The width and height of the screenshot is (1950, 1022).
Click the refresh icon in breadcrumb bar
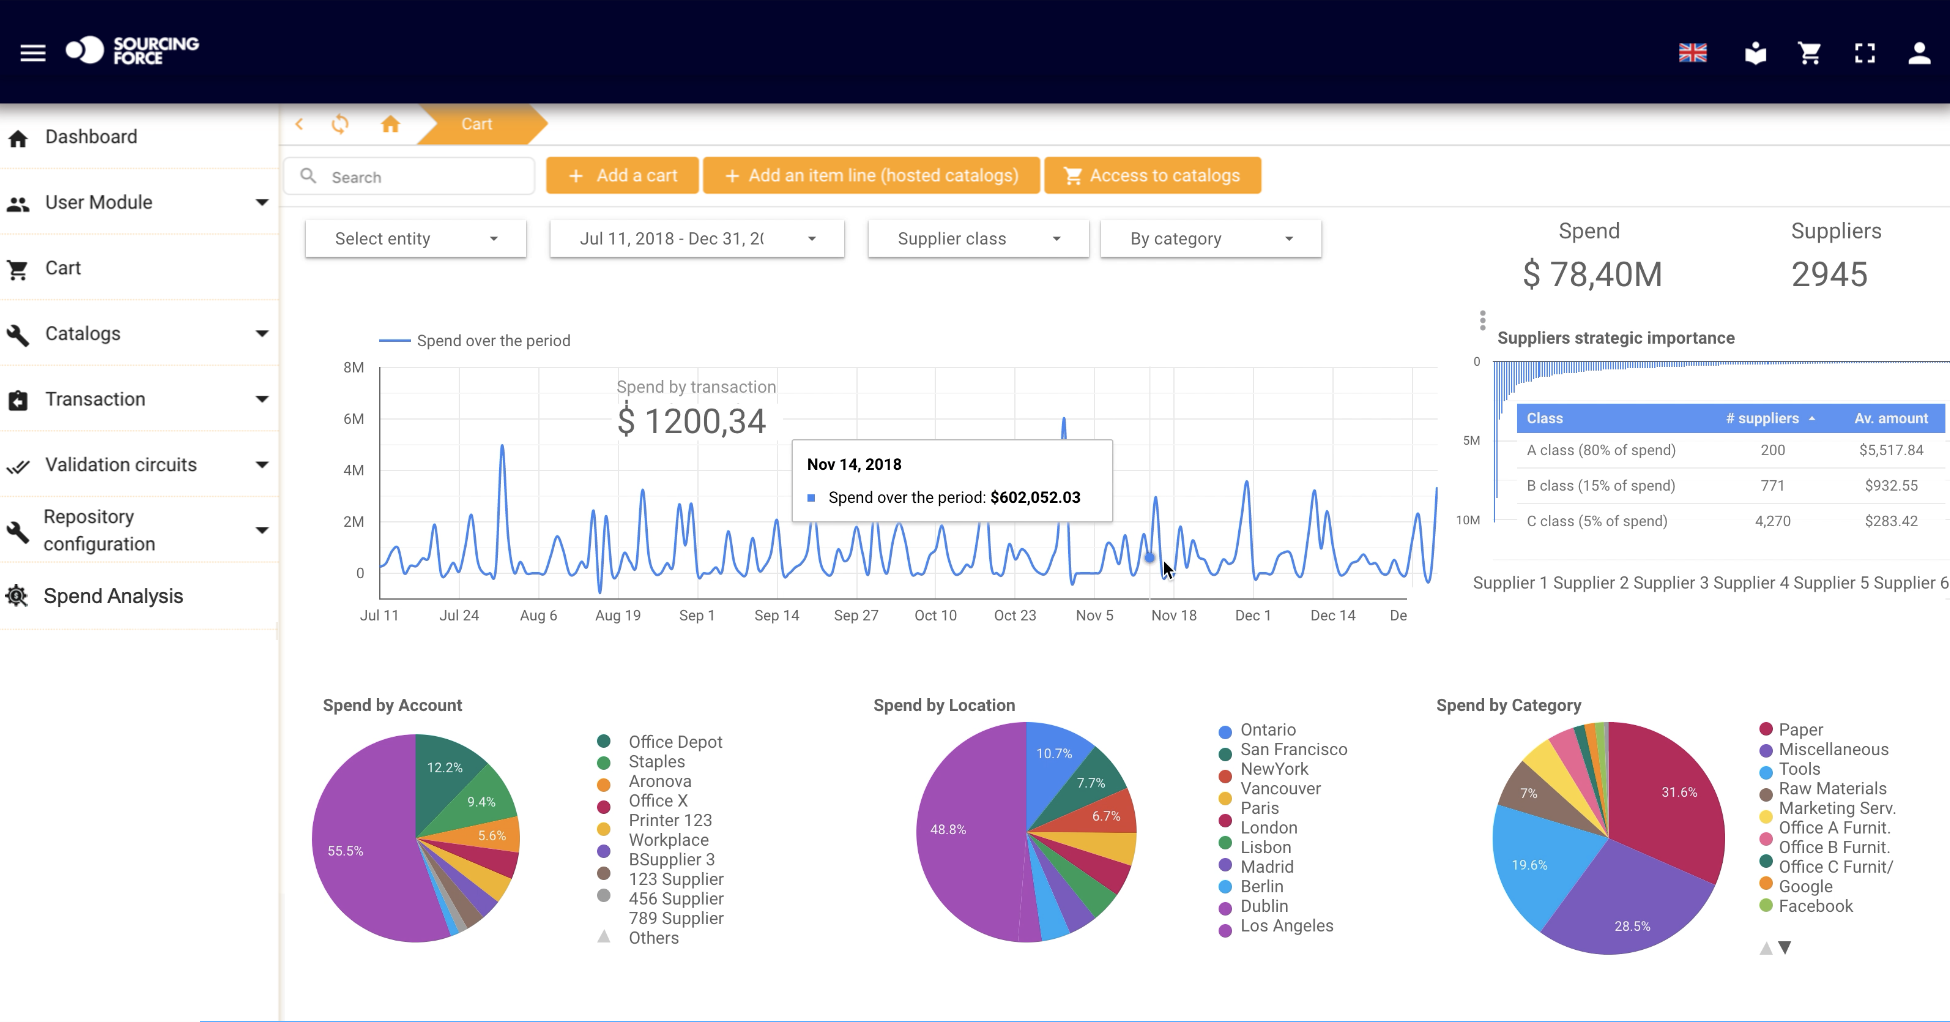point(340,124)
